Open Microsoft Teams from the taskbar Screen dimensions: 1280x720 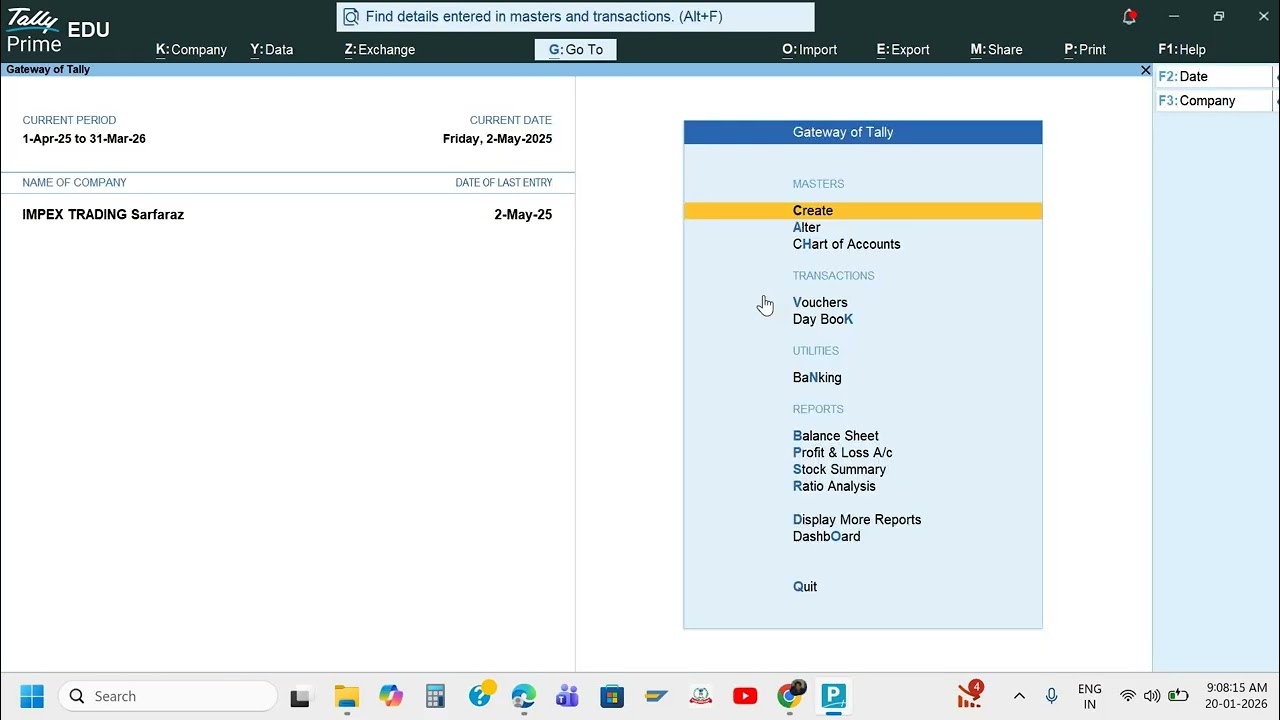568,697
